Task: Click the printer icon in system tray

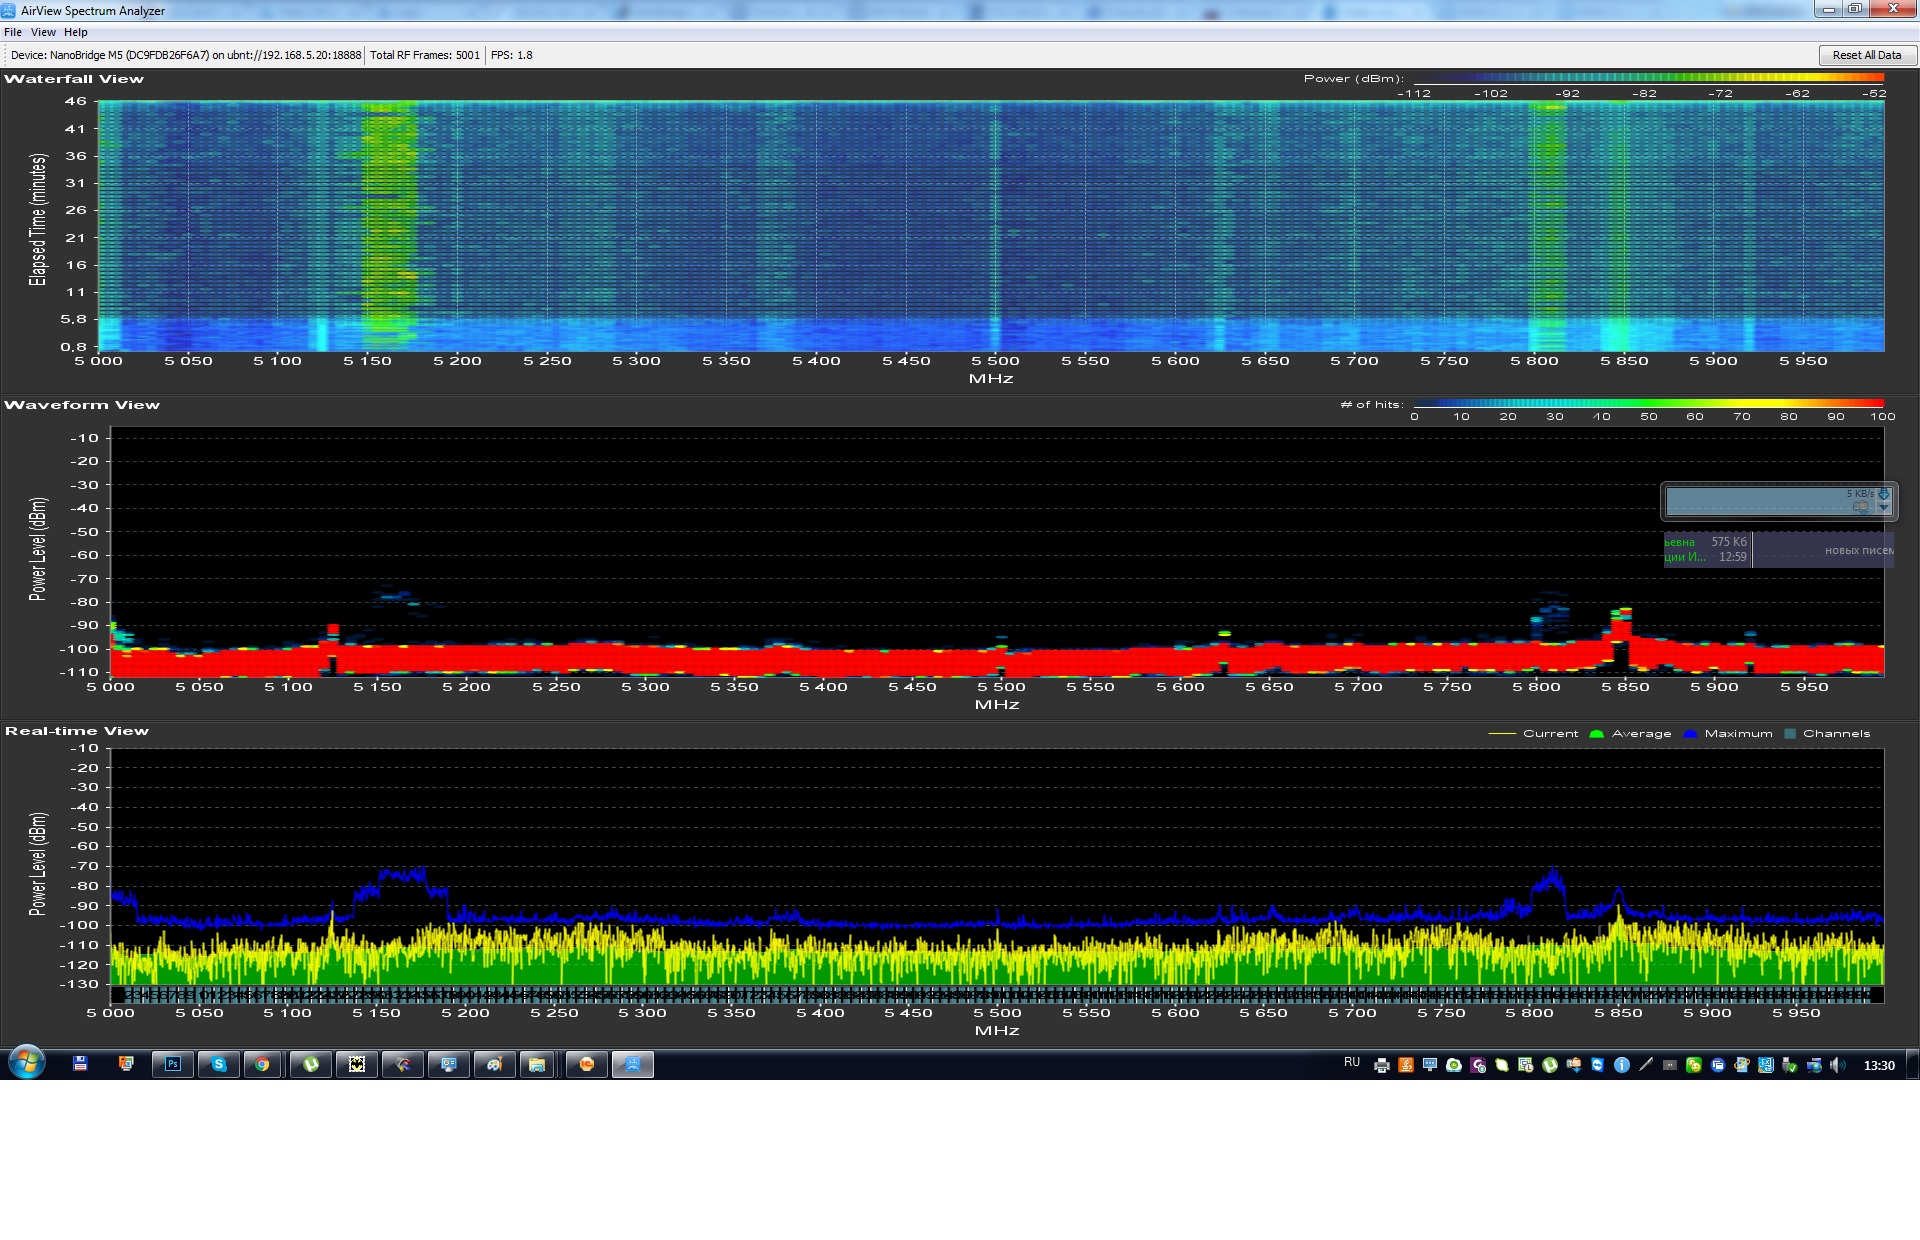Action: coord(1381,1065)
